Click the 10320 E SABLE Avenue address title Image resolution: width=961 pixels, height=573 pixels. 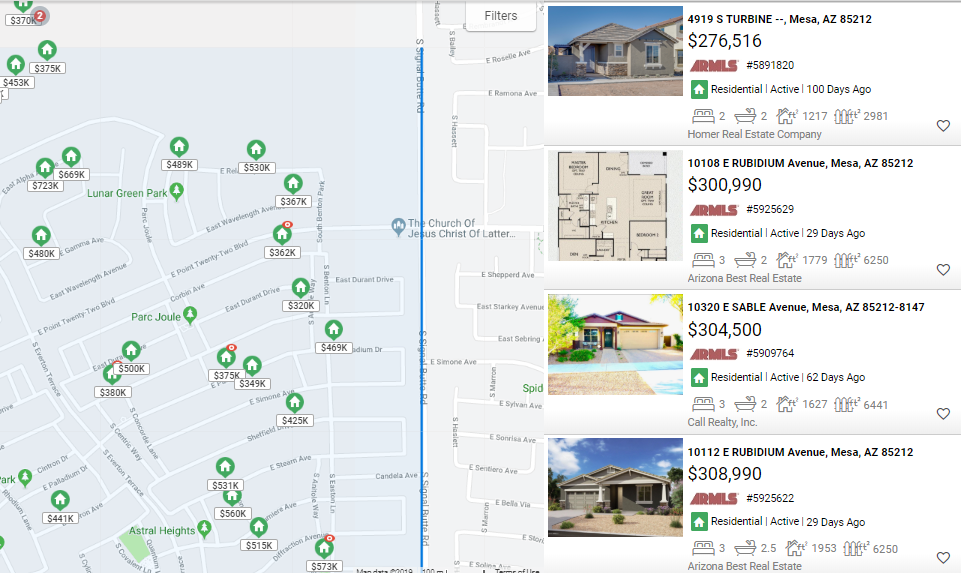(806, 307)
